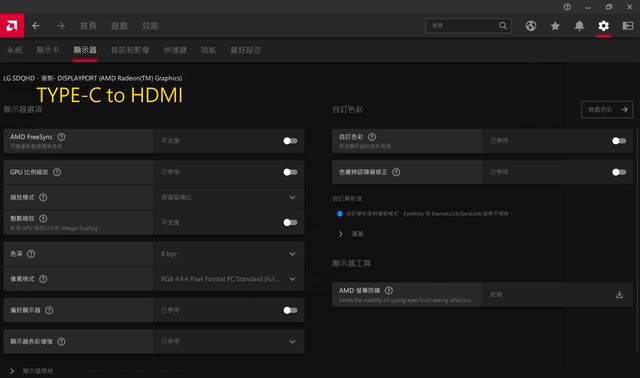640x378 pixels.
Task: Enable AMD FreeSync toggle
Action: coord(290,141)
